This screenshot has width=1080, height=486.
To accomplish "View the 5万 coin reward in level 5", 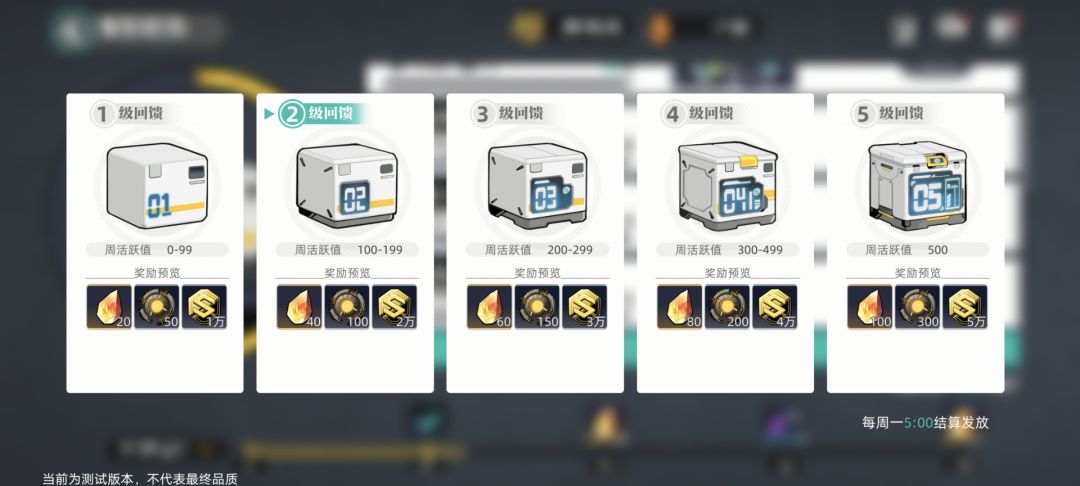I will tap(965, 307).
